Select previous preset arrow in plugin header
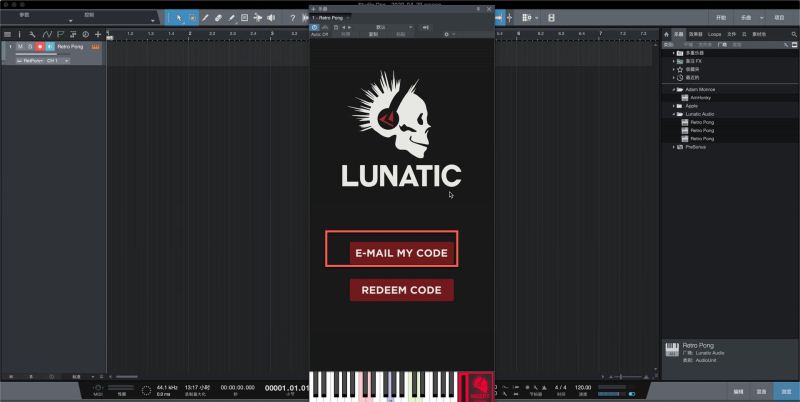Viewport: 800px width, 402px height. coord(343,27)
